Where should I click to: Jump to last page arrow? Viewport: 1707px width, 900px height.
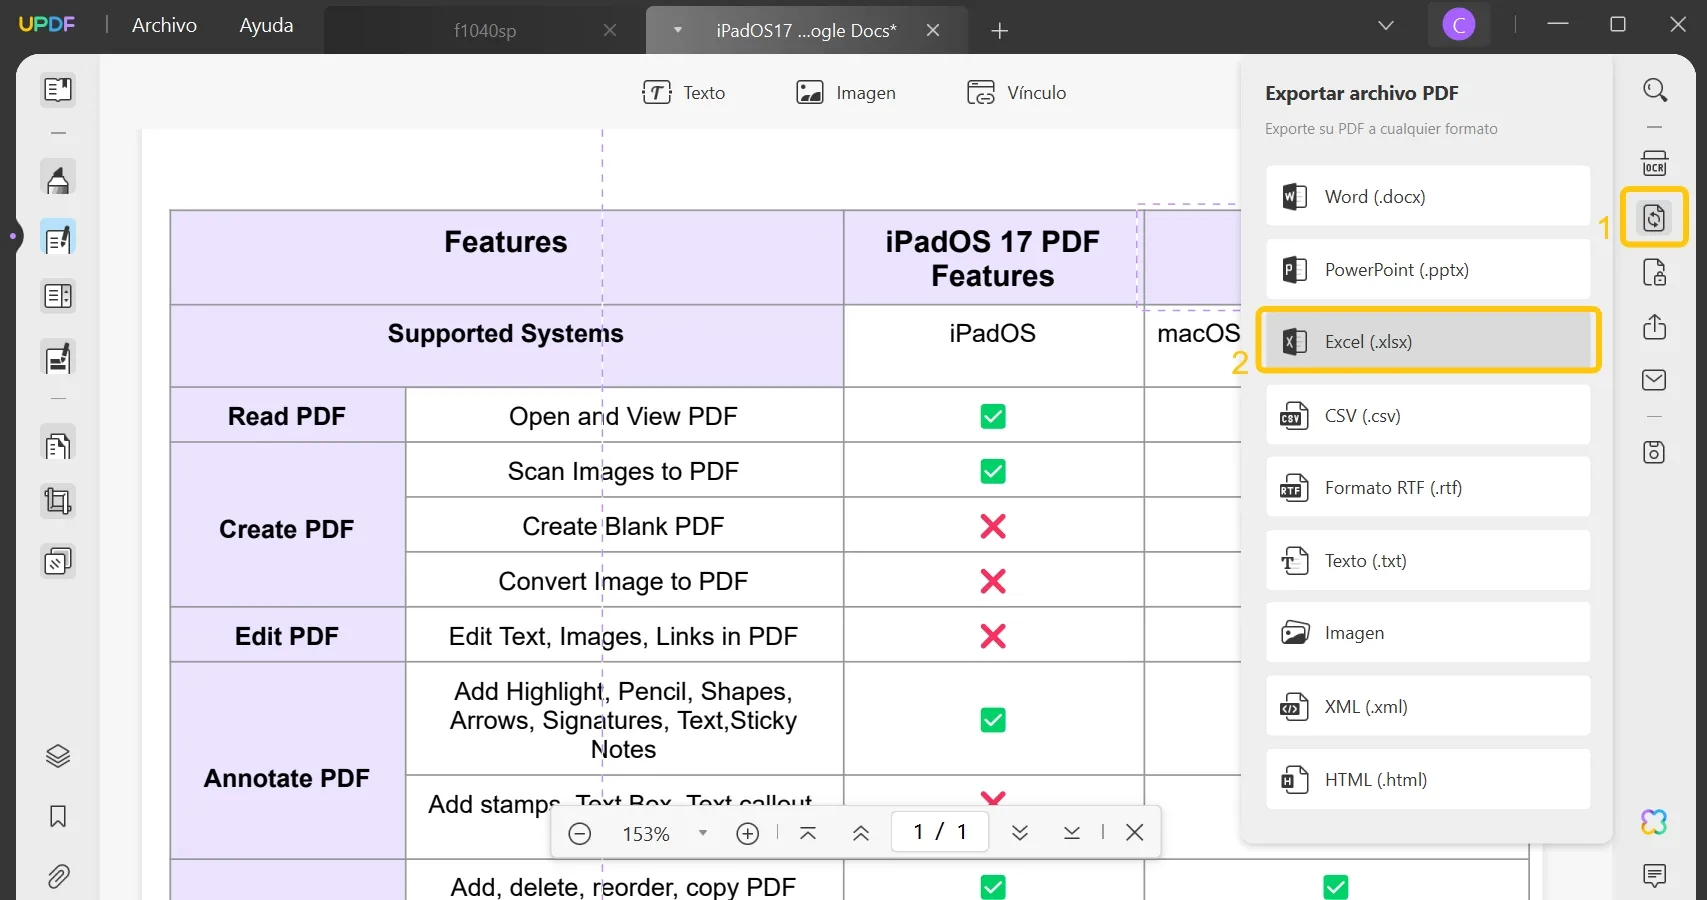click(1071, 833)
